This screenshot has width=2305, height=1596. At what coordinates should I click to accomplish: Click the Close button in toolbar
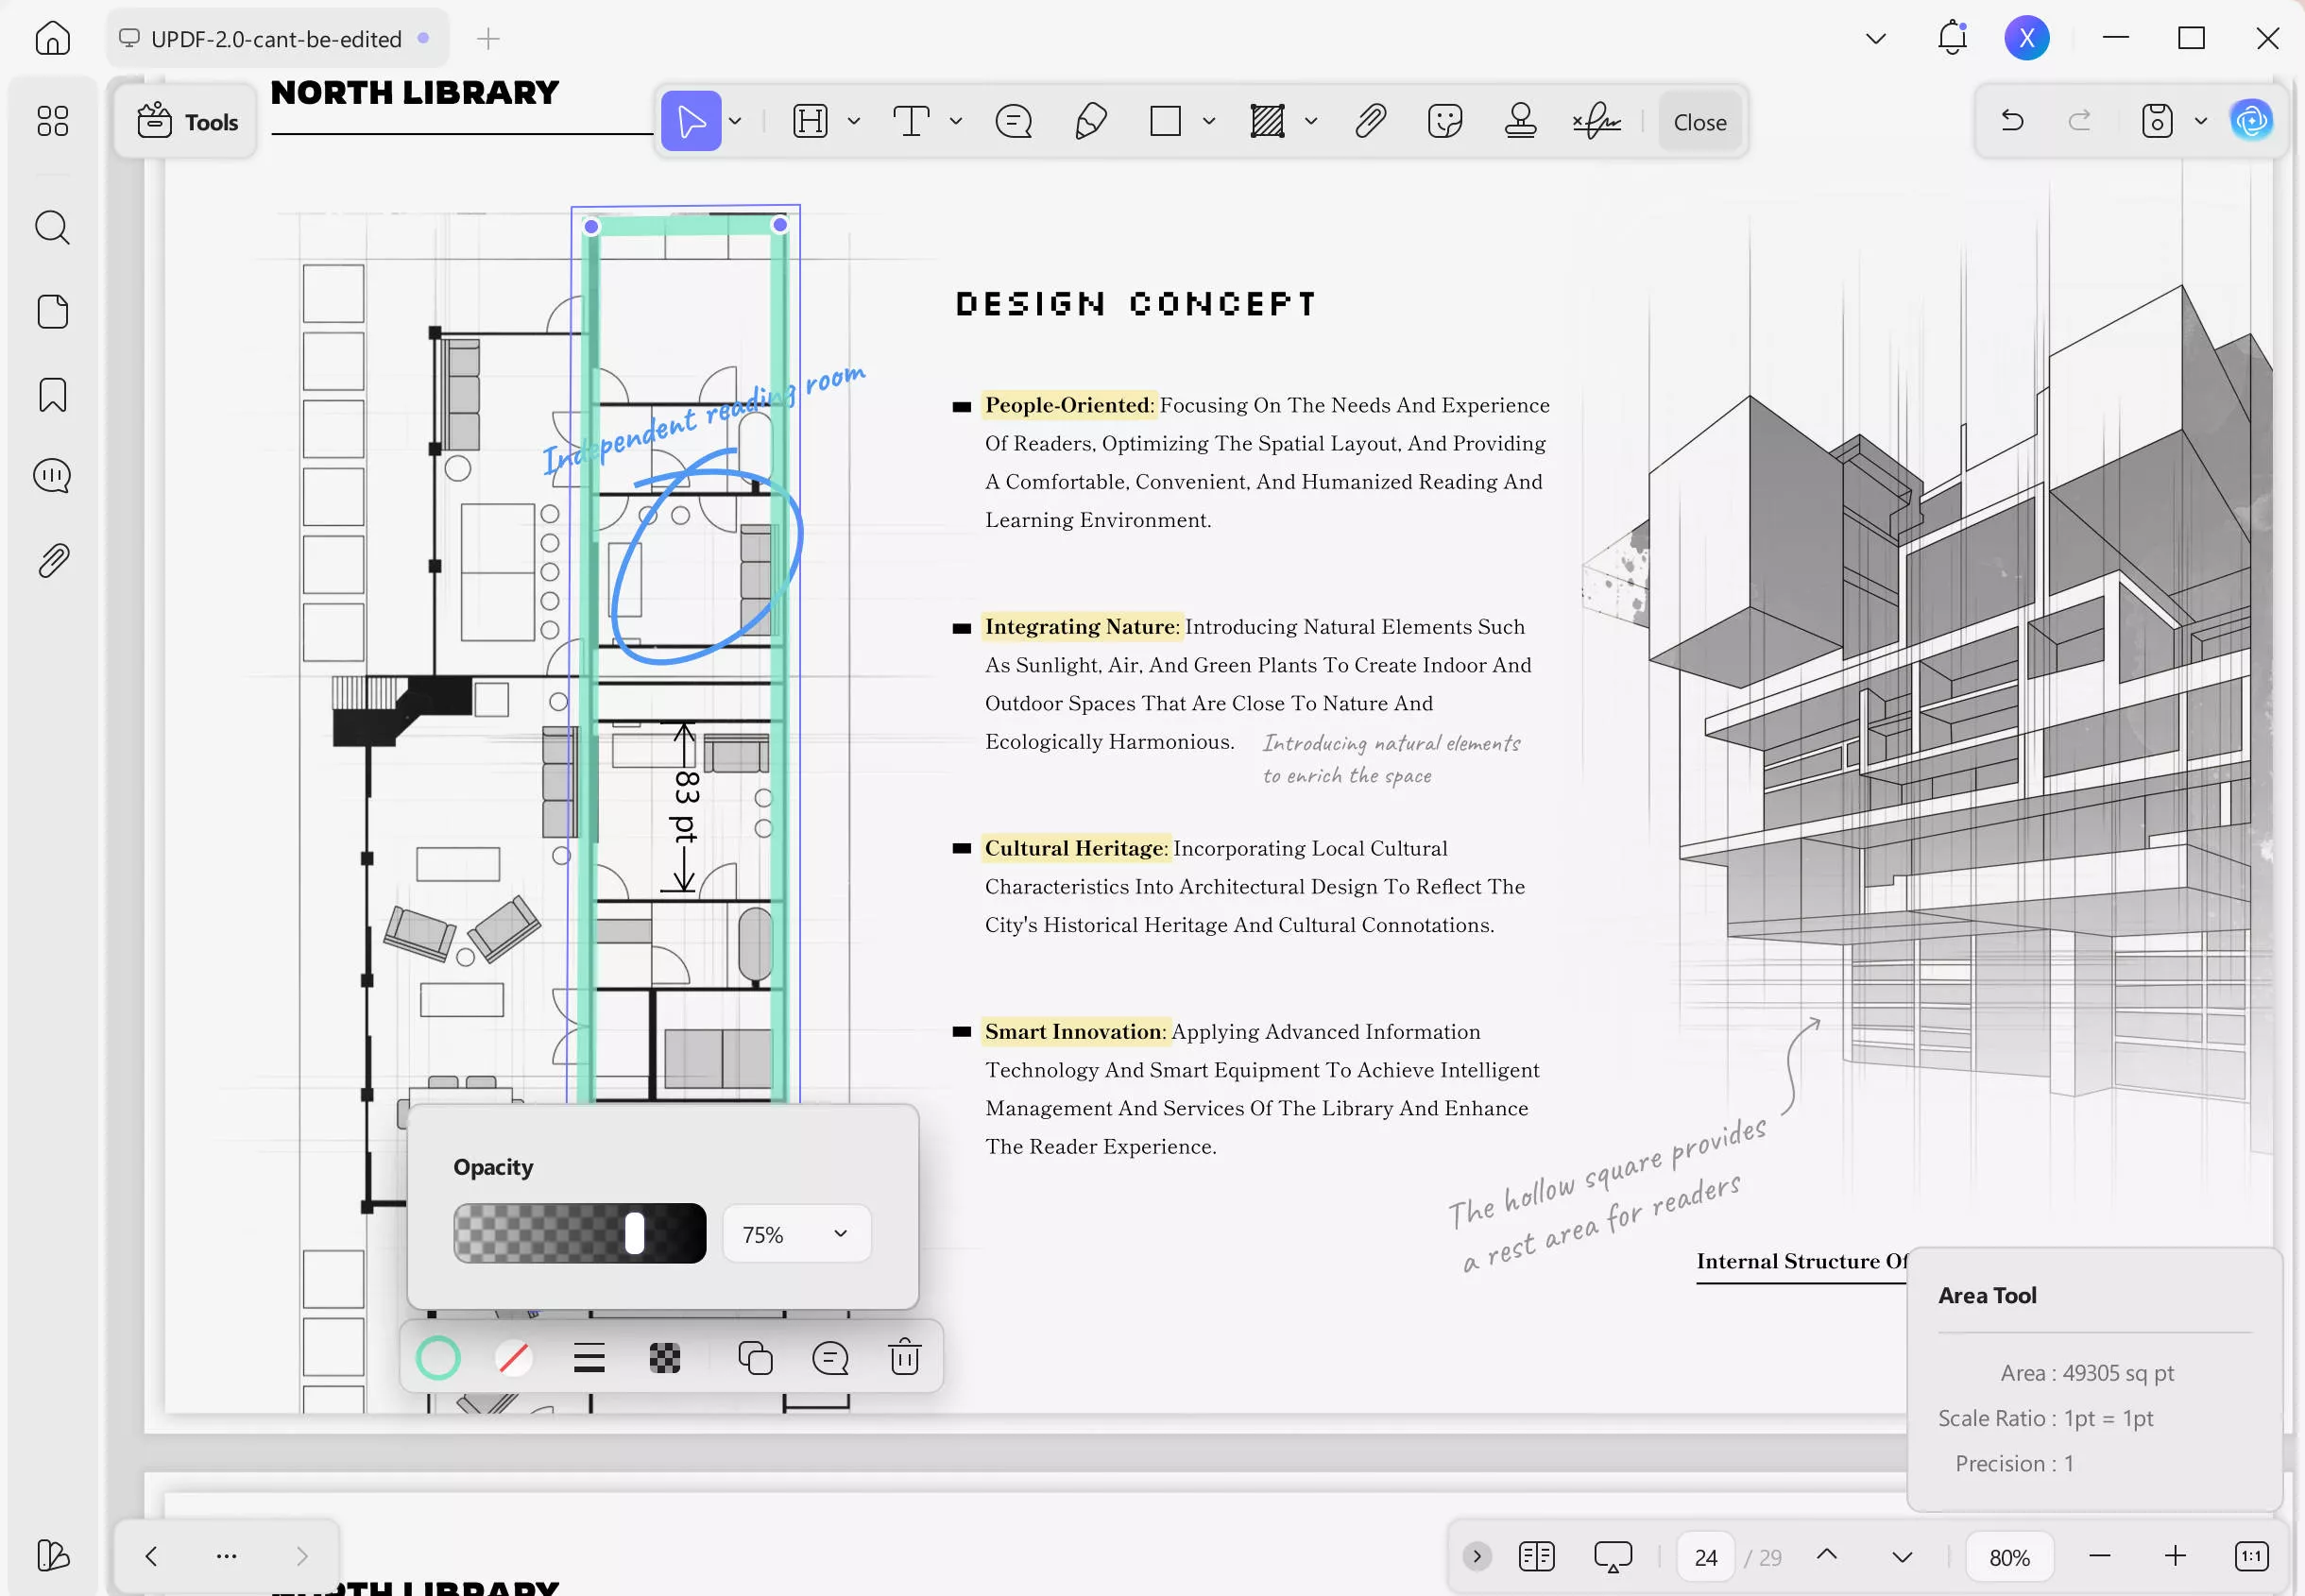[1699, 122]
